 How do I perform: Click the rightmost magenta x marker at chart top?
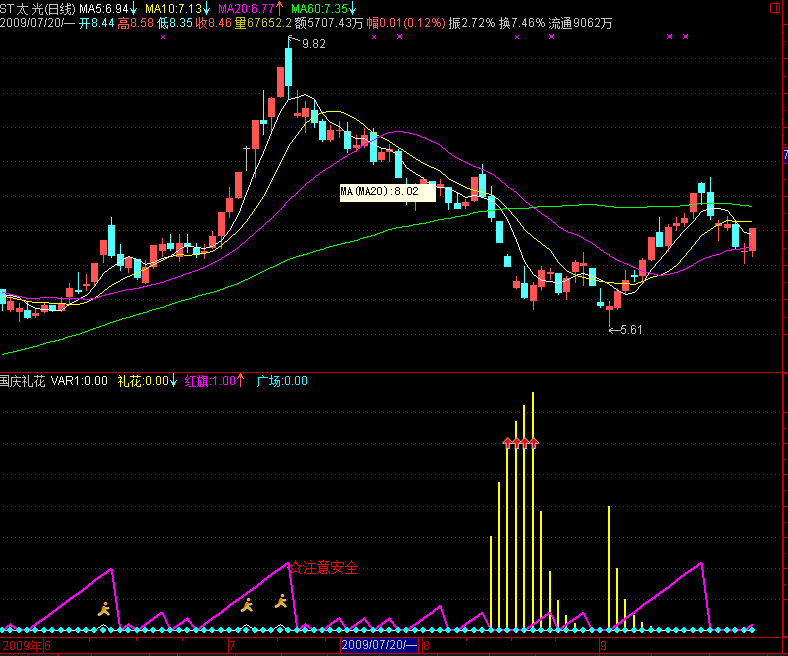[685, 37]
